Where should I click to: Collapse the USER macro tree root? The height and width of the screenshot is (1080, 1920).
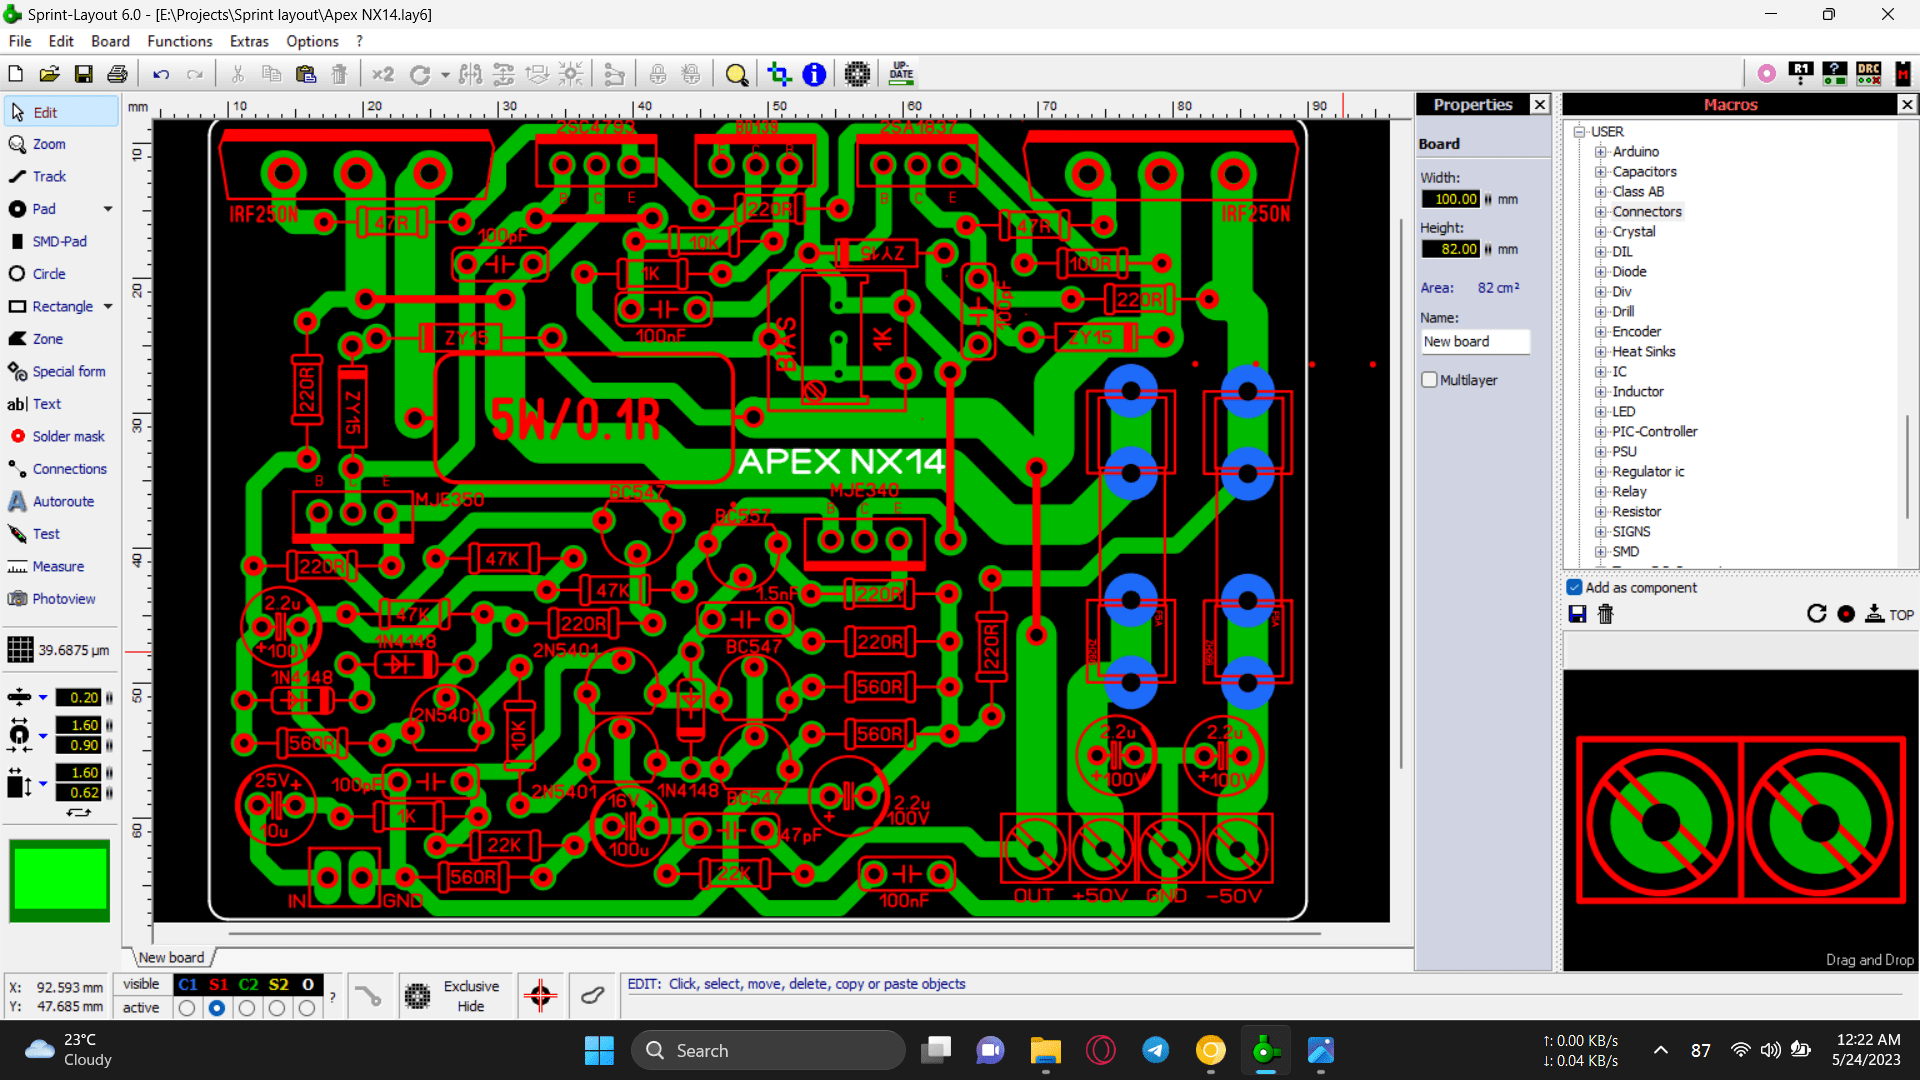point(1579,132)
